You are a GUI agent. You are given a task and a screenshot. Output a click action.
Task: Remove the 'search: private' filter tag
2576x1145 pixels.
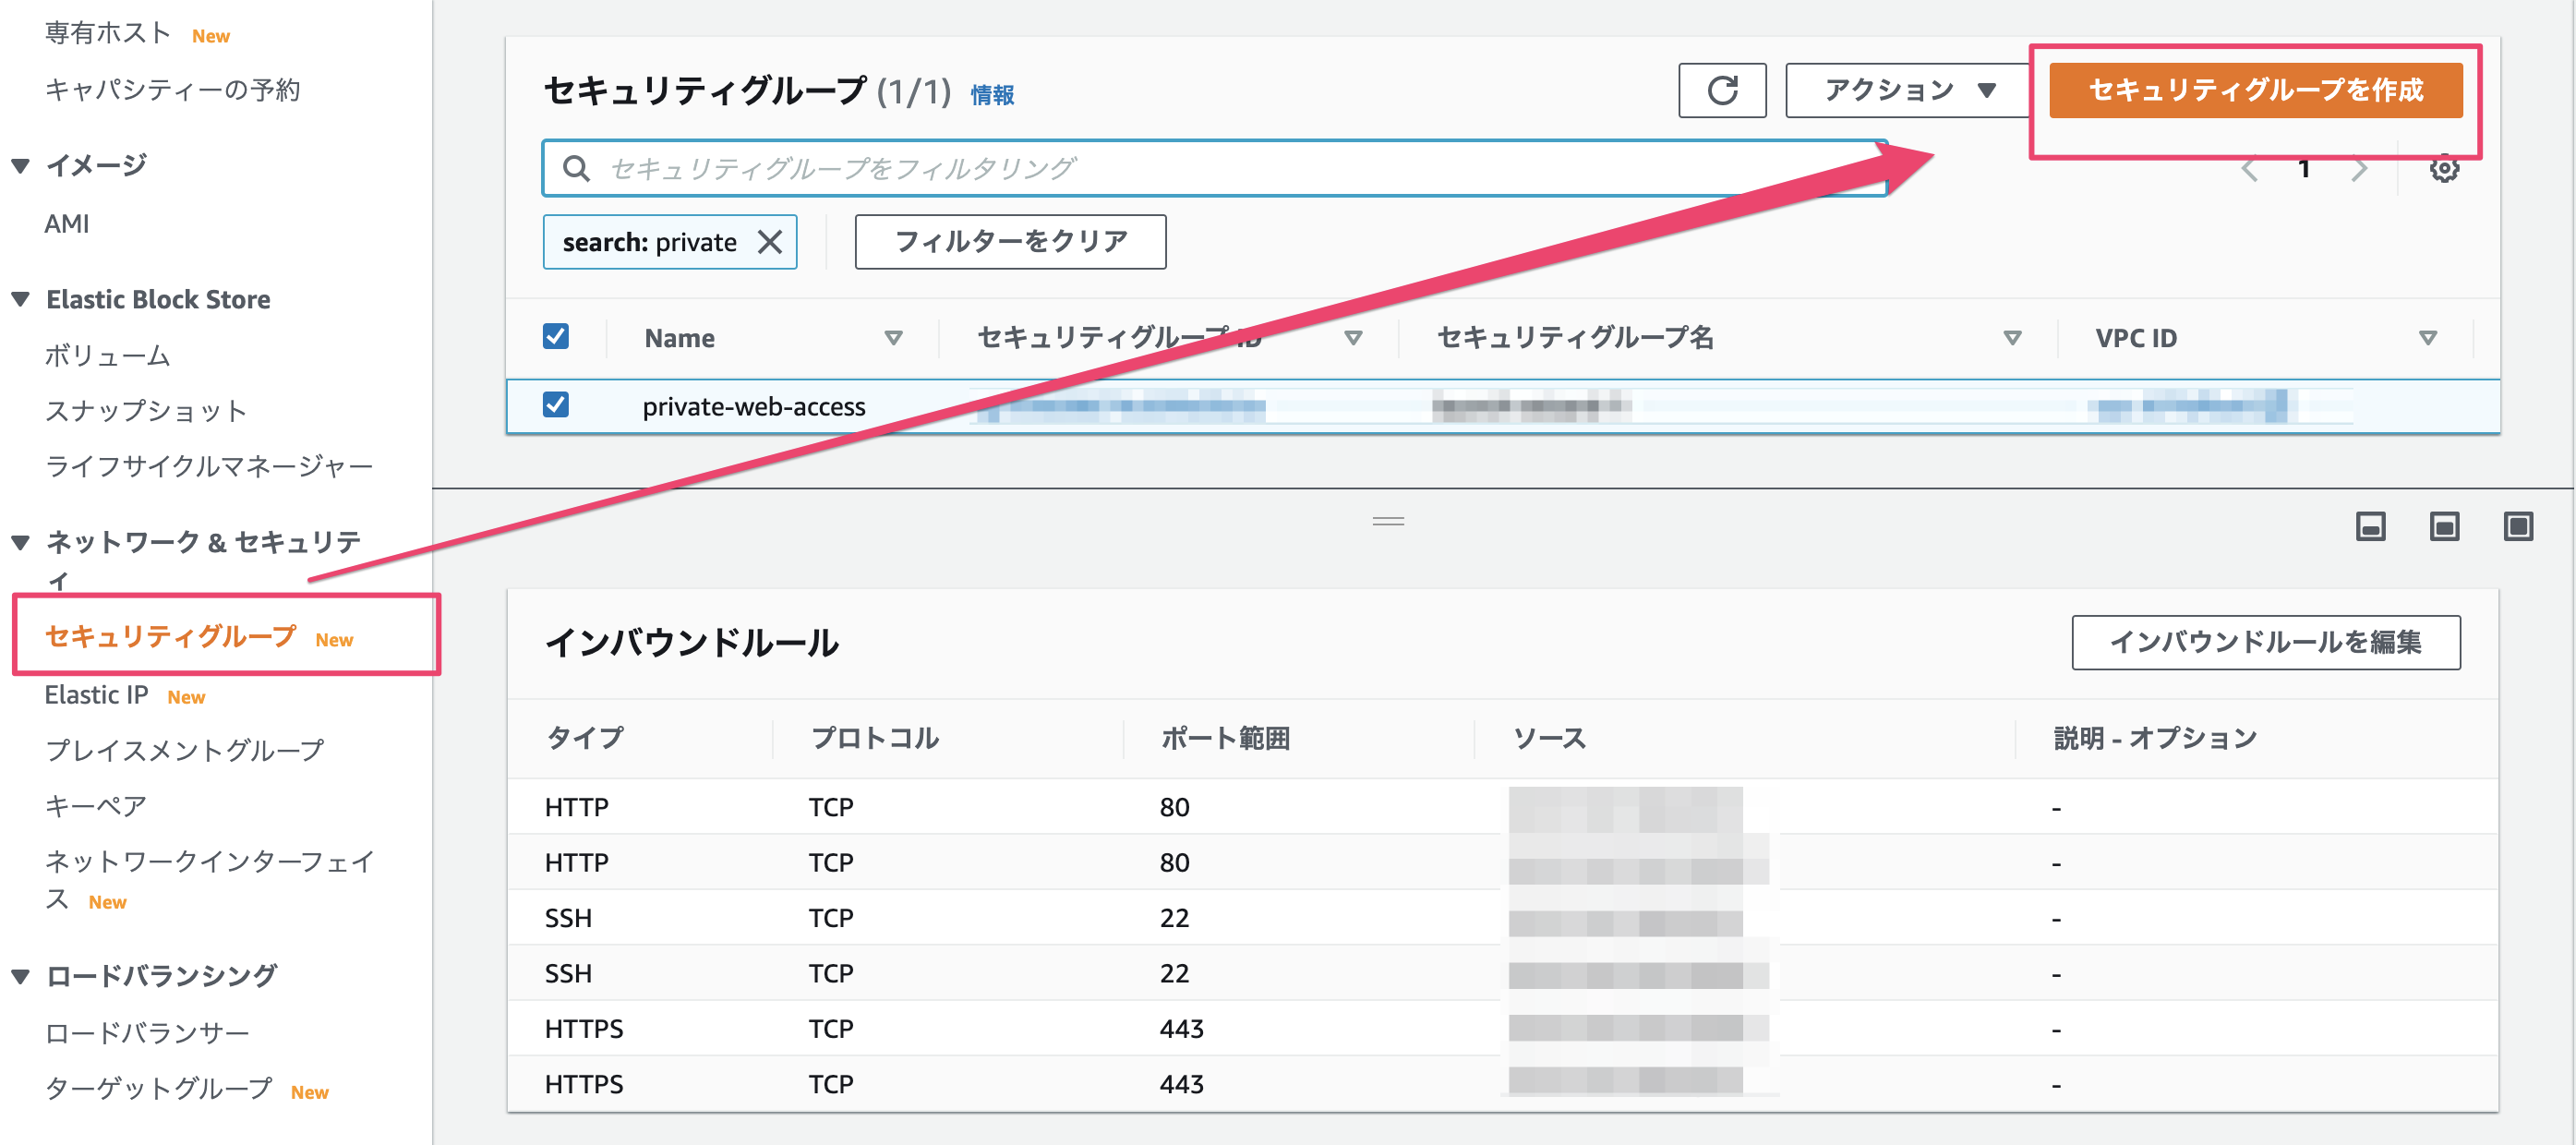(x=769, y=242)
